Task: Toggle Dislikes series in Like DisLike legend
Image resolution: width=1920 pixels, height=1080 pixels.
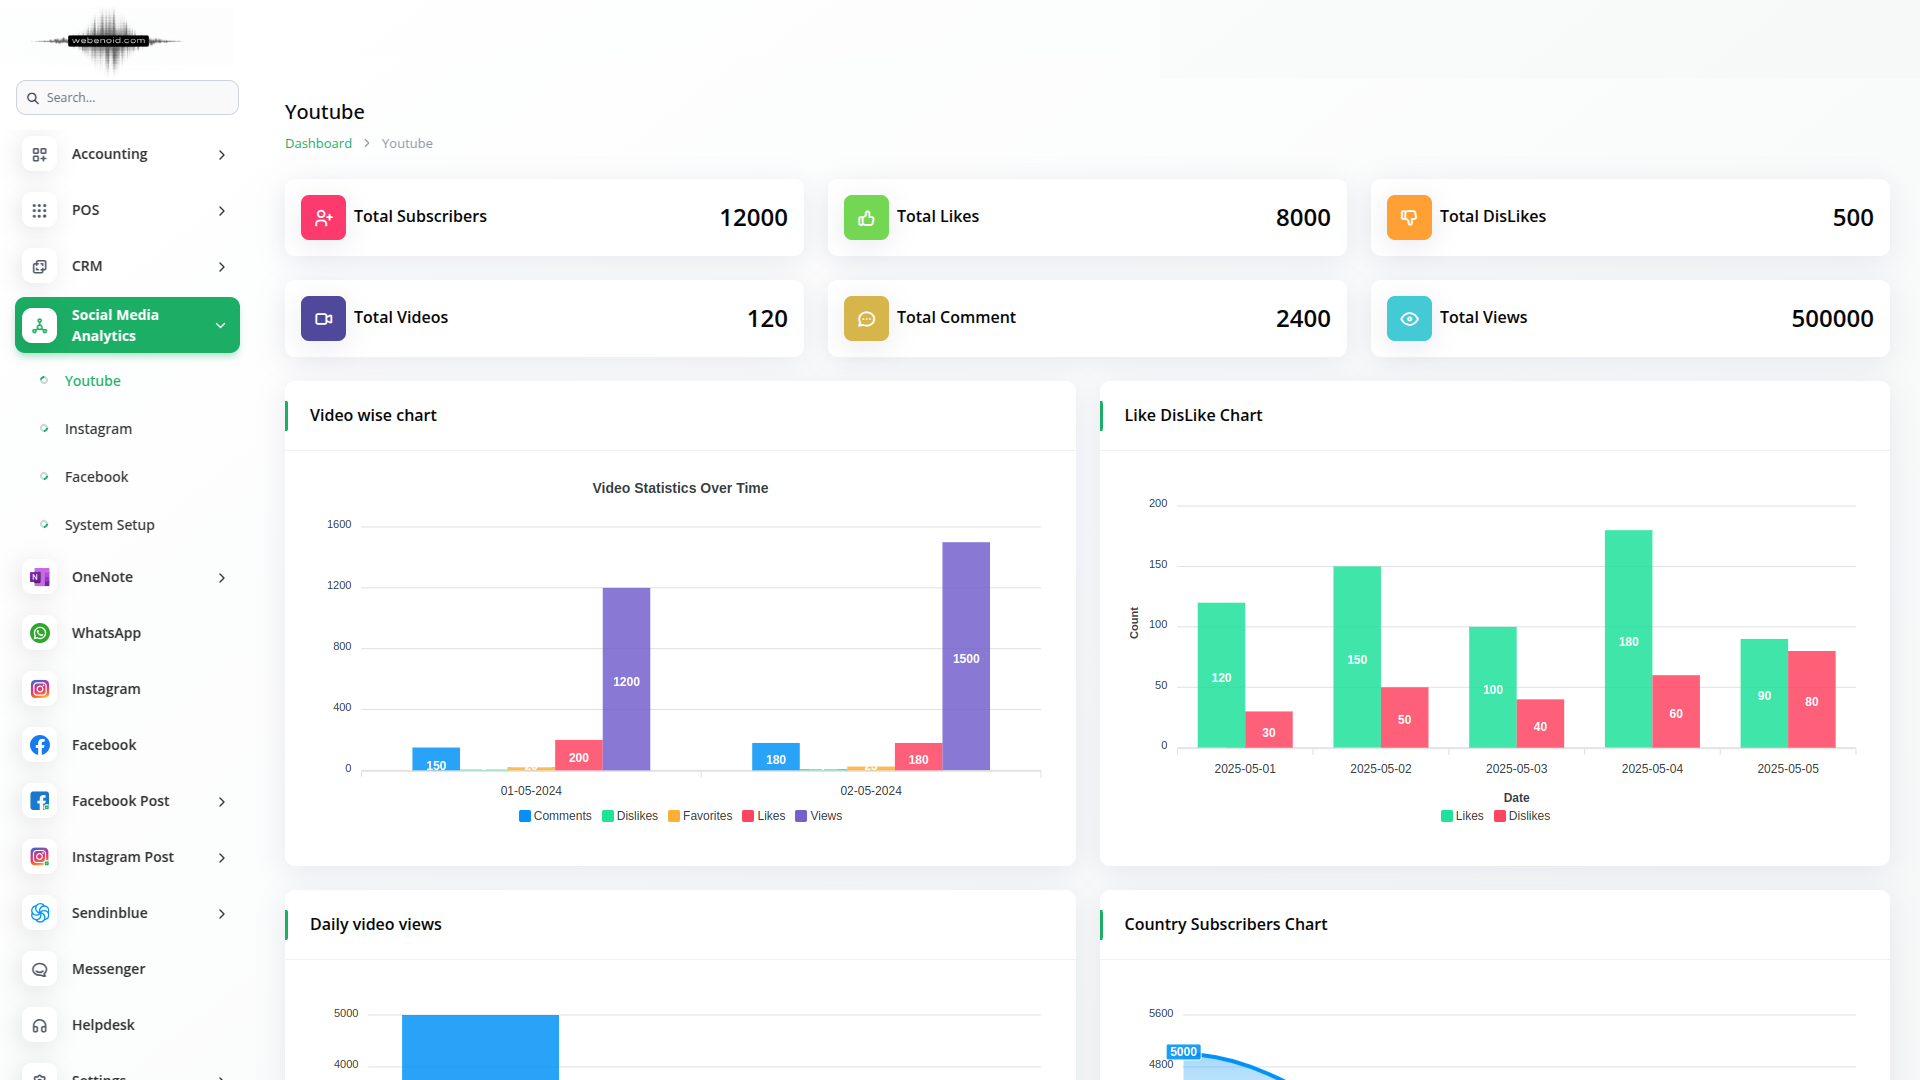Action: tap(1522, 816)
